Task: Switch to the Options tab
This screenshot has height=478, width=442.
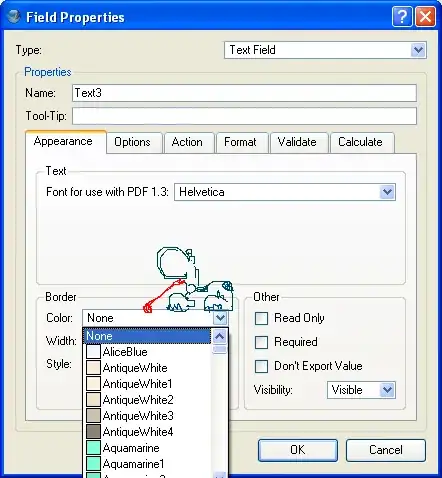Action: click(x=134, y=142)
